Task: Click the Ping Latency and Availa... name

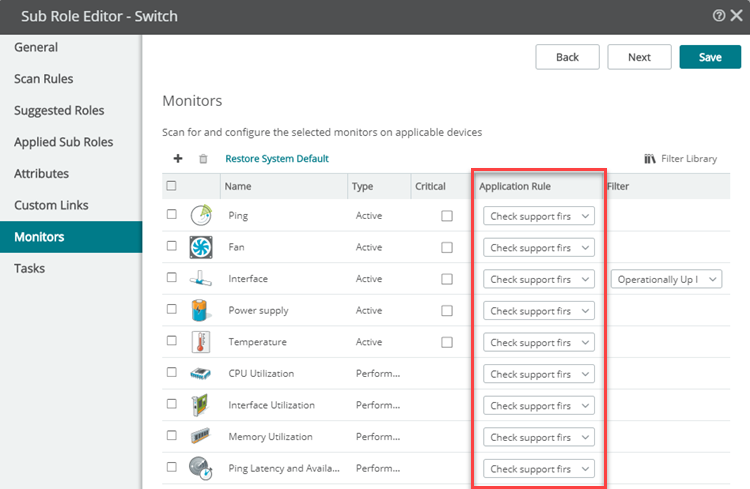Action: coord(284,468)
